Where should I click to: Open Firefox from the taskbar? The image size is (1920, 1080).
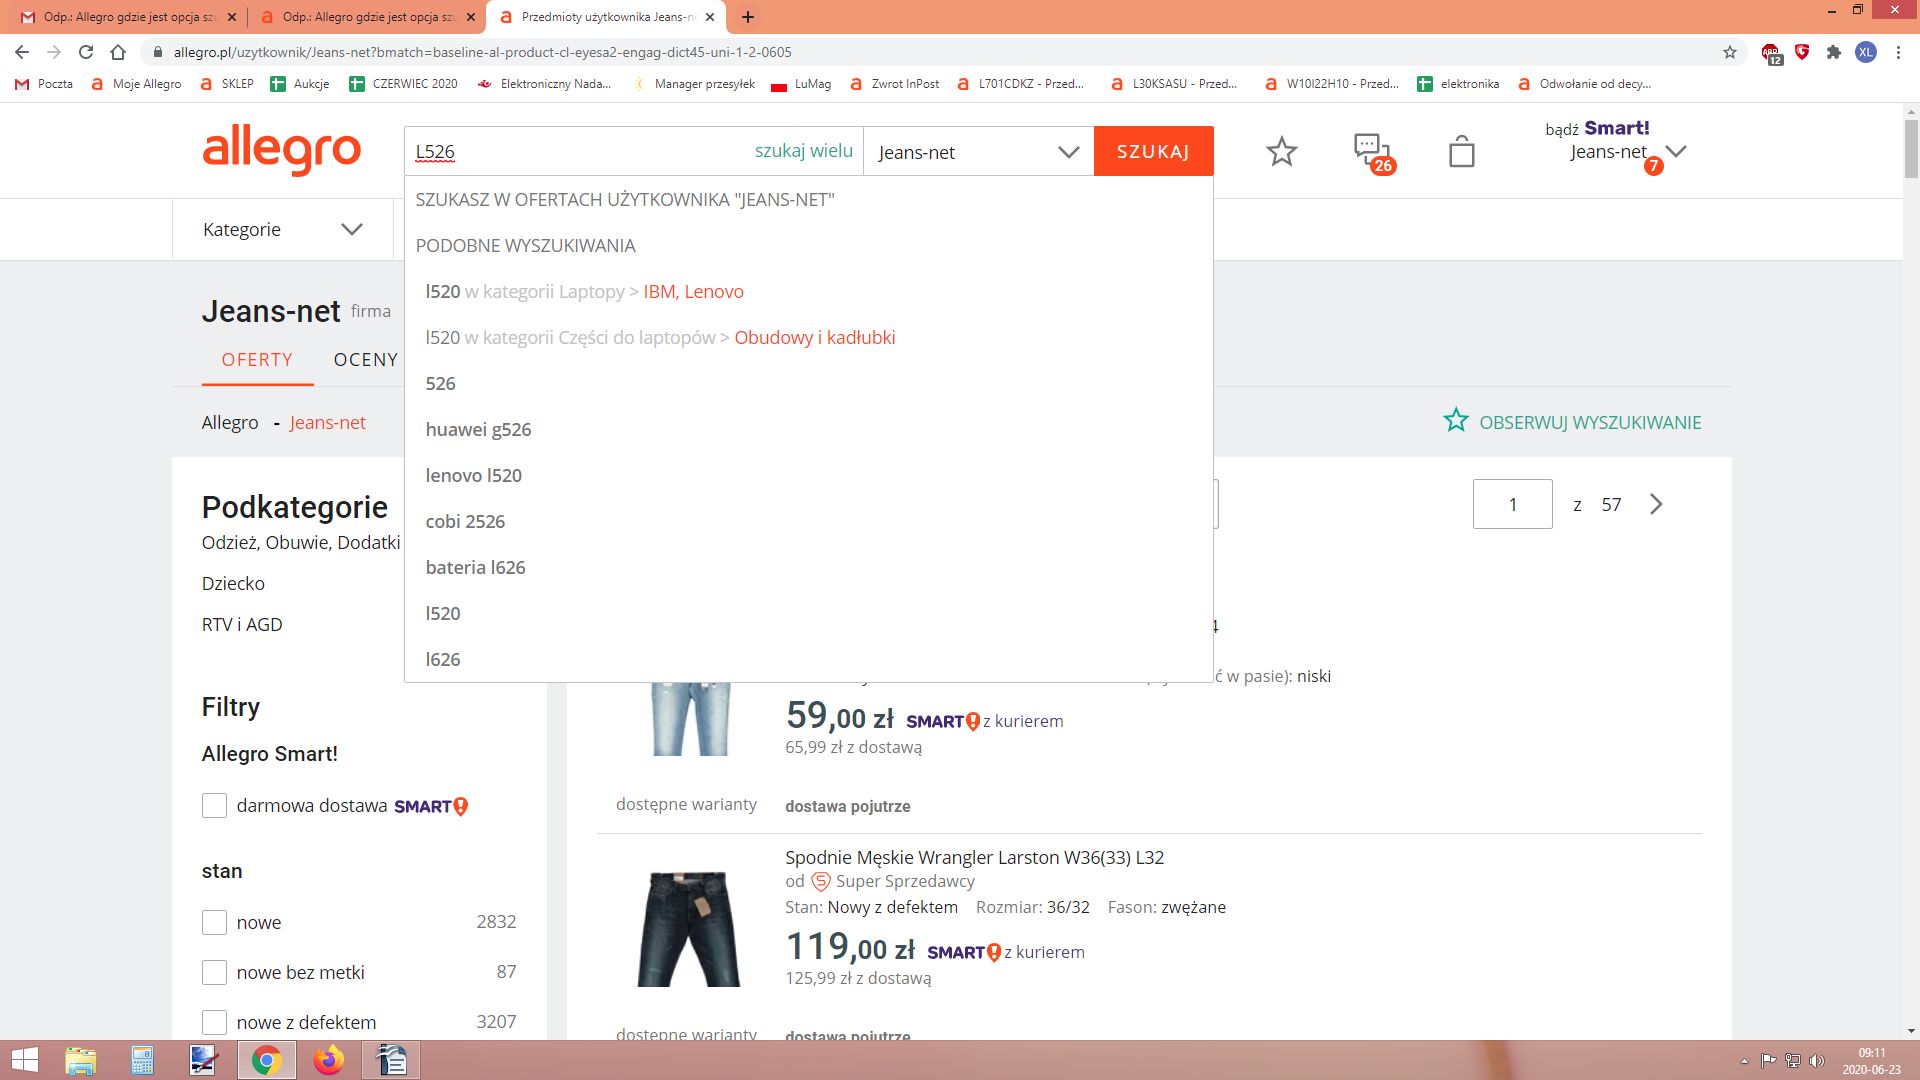328,1060
